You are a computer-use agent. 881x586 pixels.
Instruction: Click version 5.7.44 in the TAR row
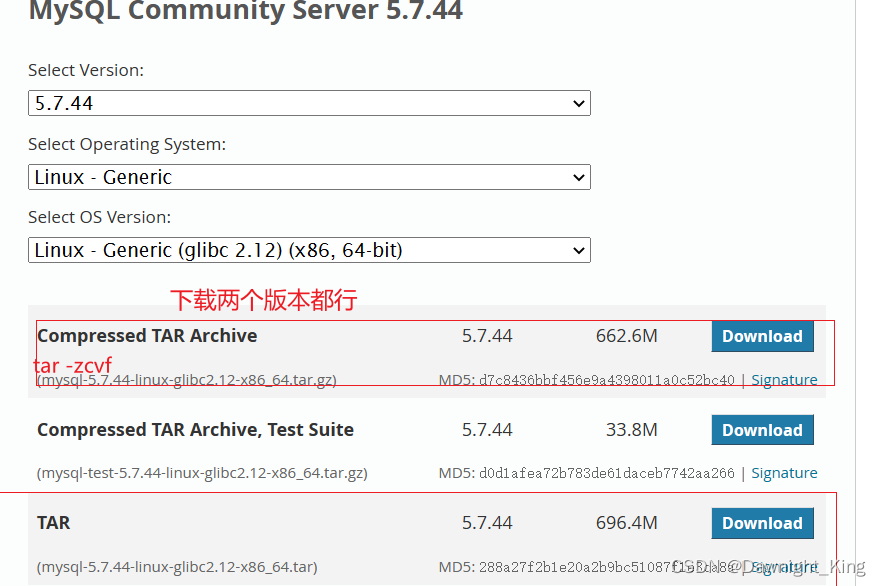pos(487,523)
